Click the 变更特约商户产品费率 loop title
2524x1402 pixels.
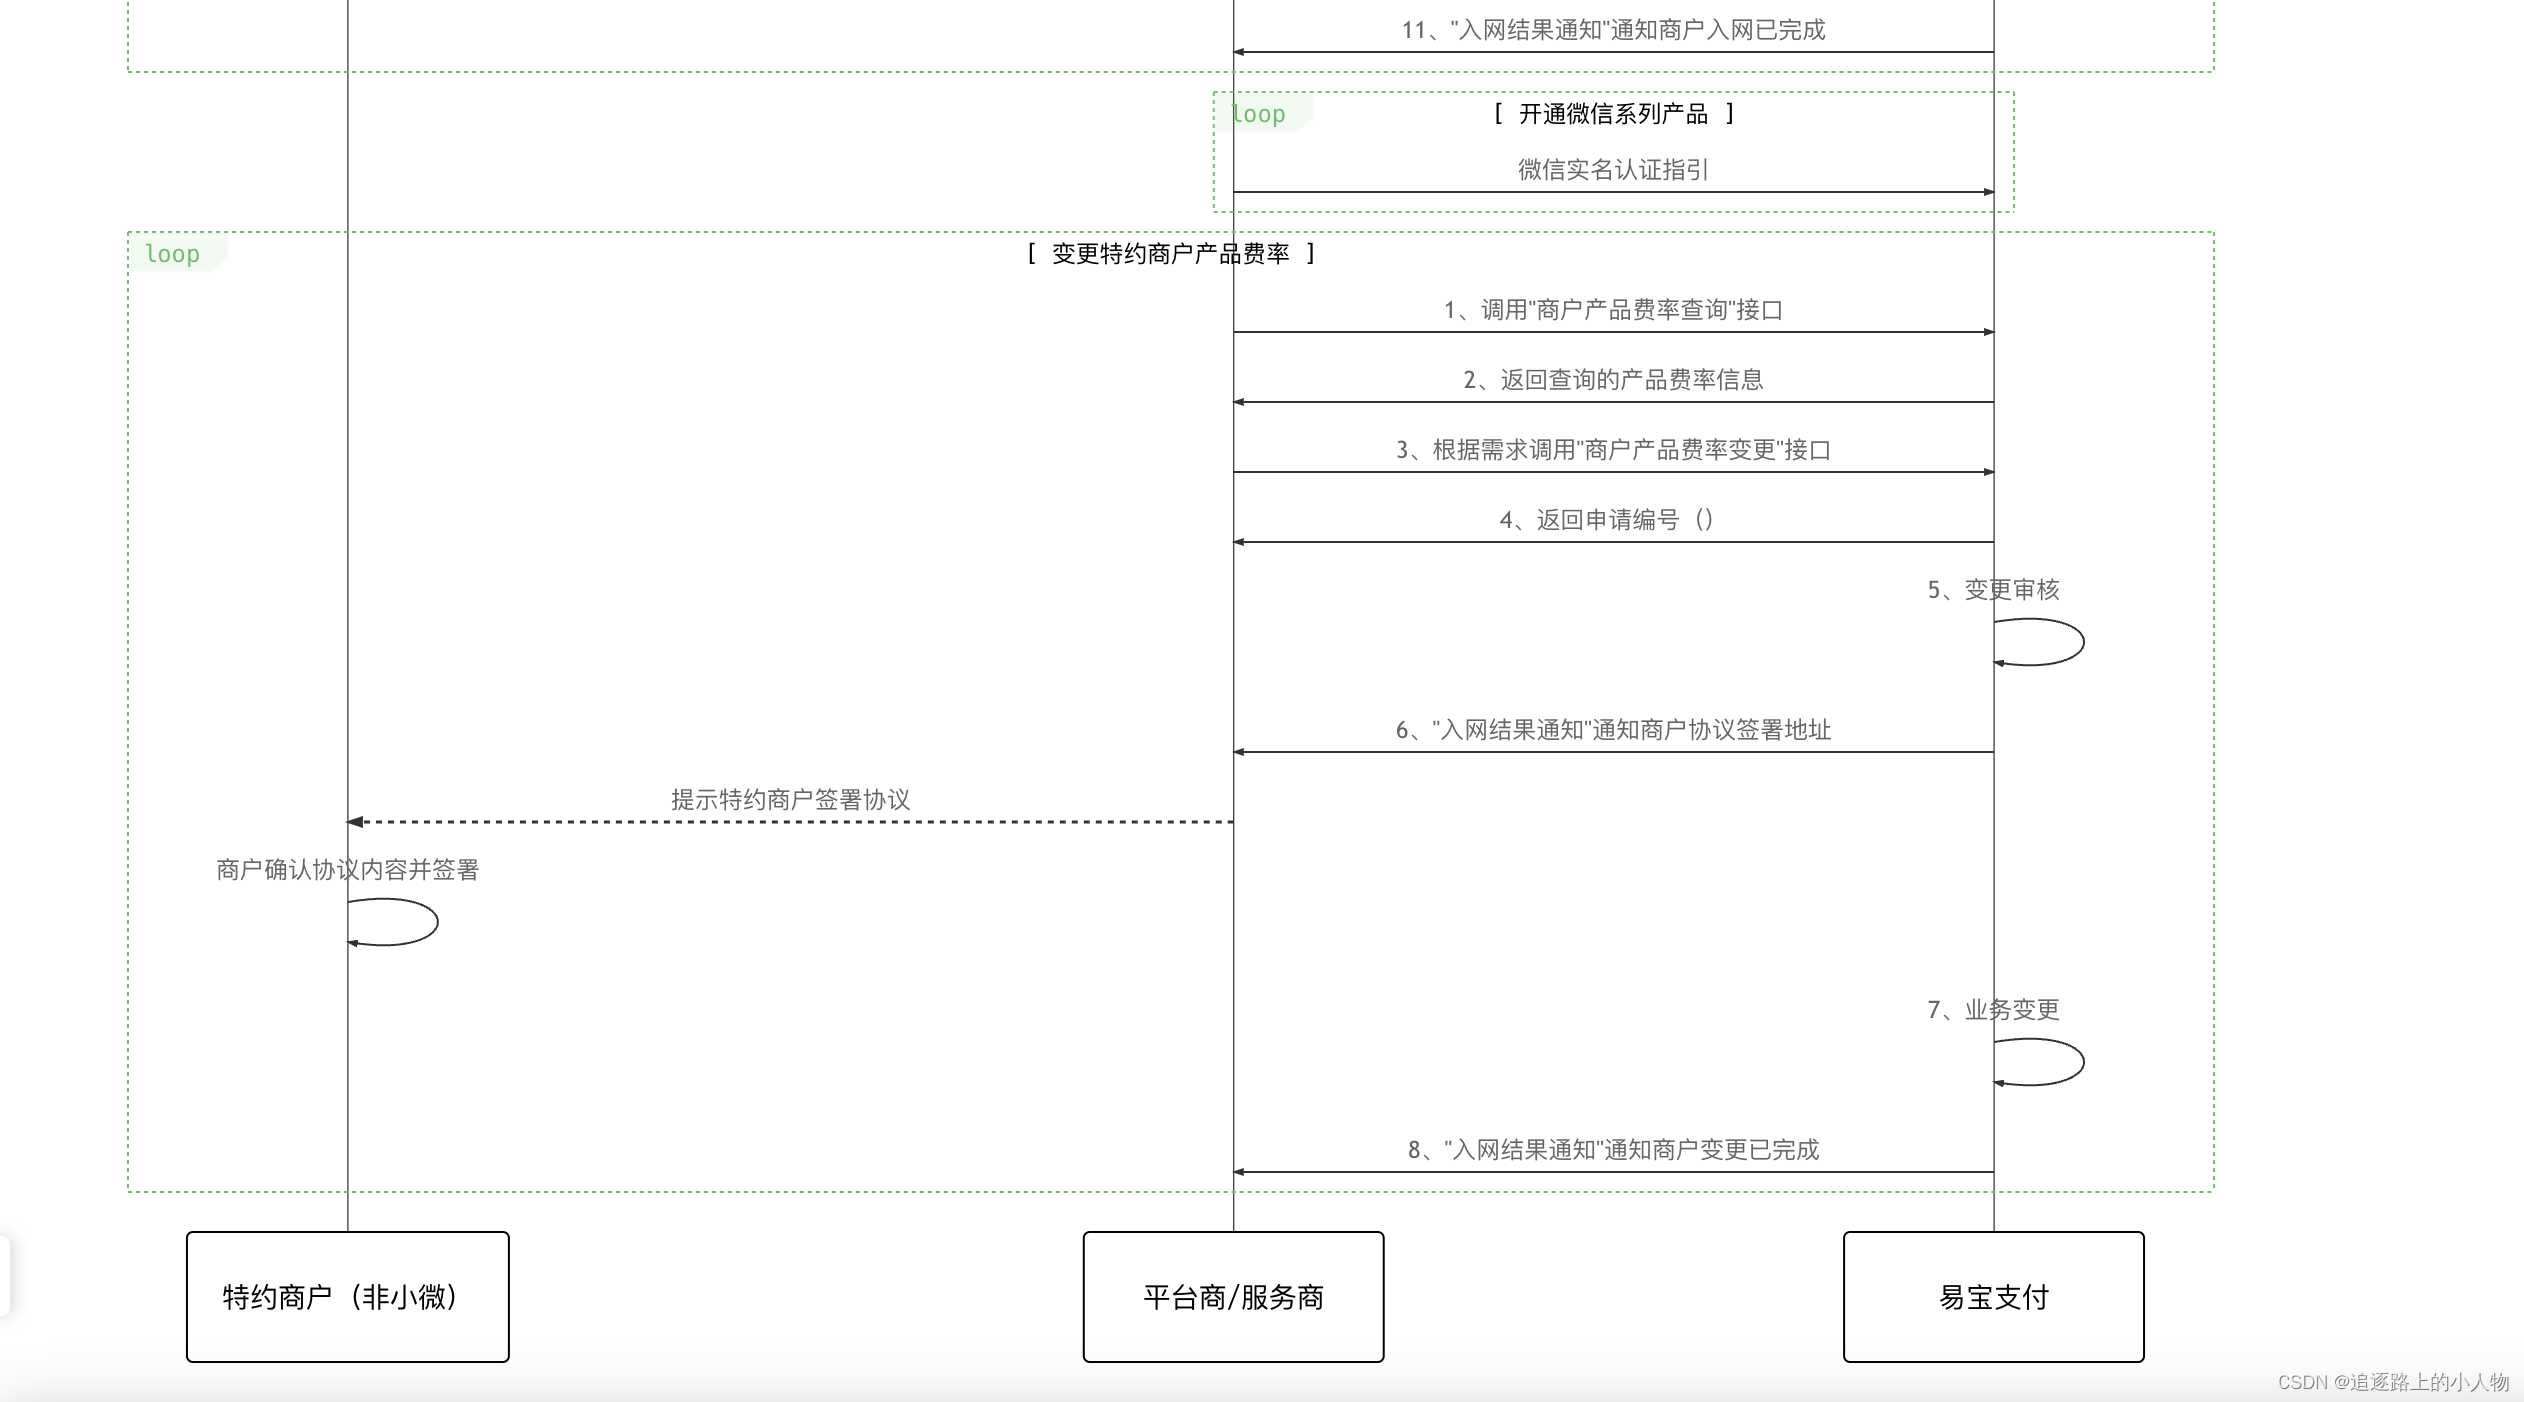coord(1170,254)
